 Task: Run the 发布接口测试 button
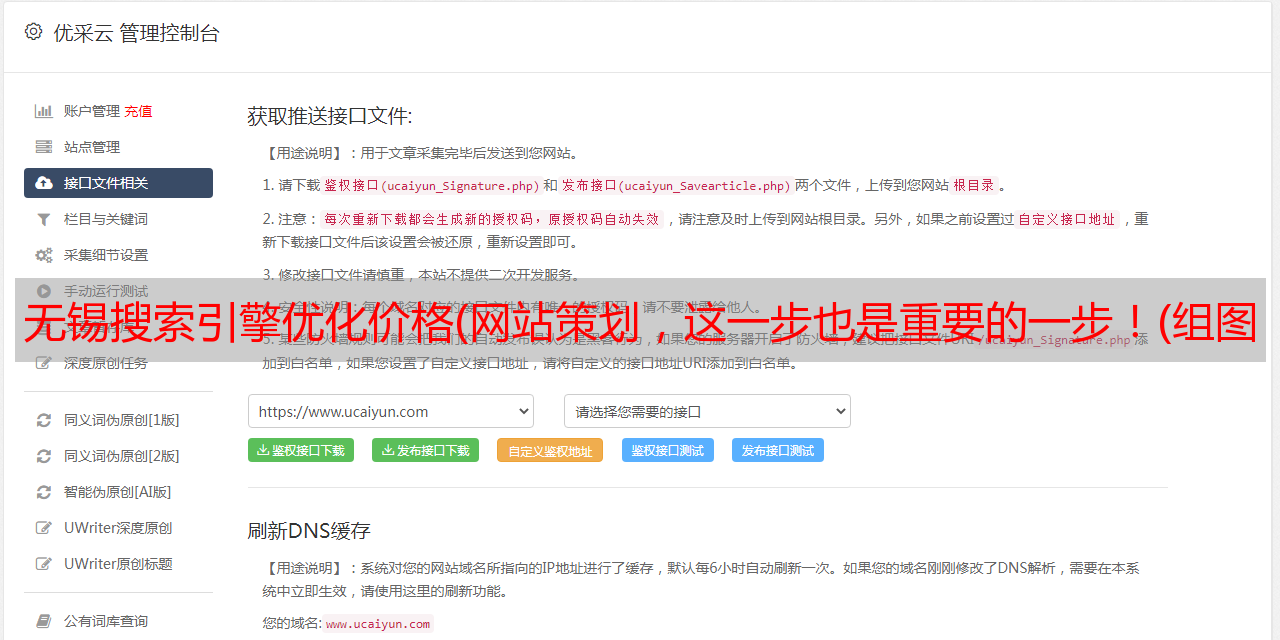click(778, 450)
